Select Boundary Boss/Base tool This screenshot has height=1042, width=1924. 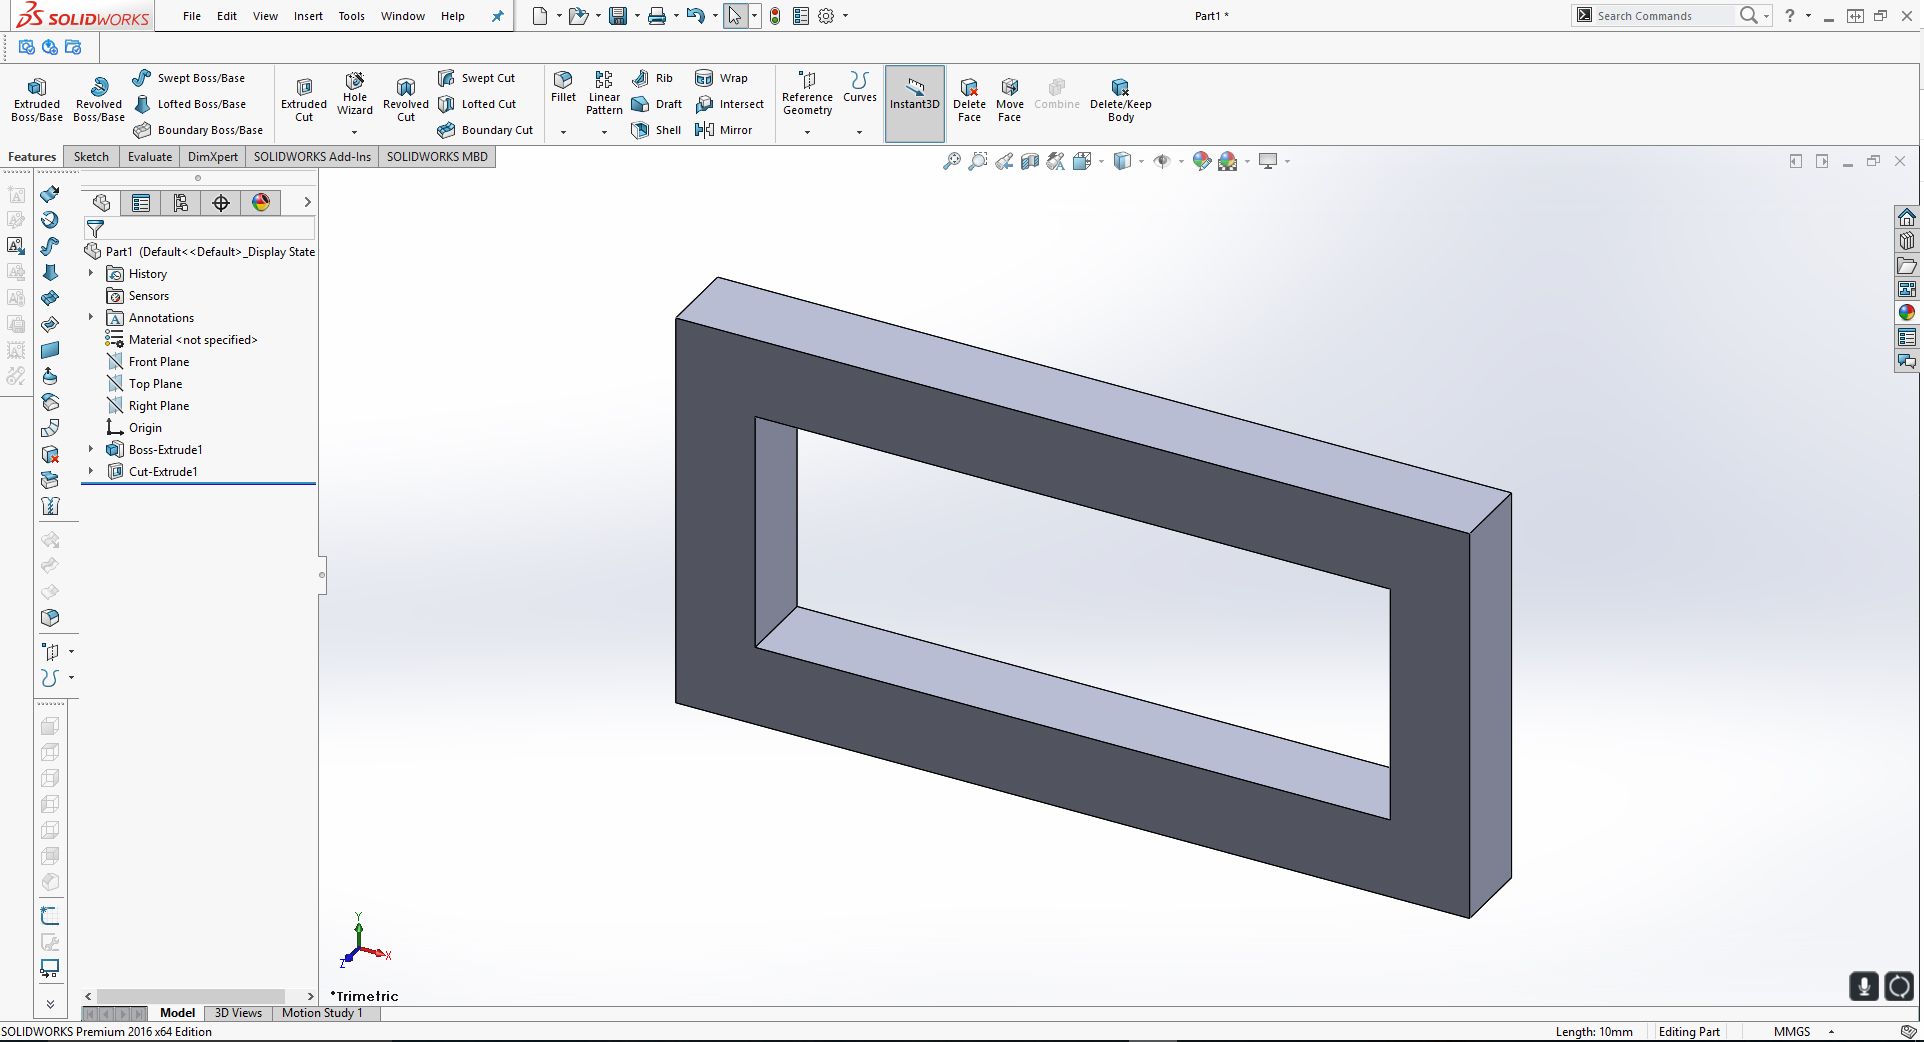(198, 130)
